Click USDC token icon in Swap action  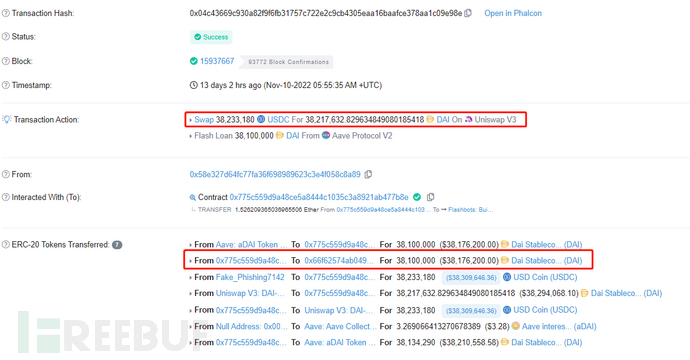click(x=261, y=119)
